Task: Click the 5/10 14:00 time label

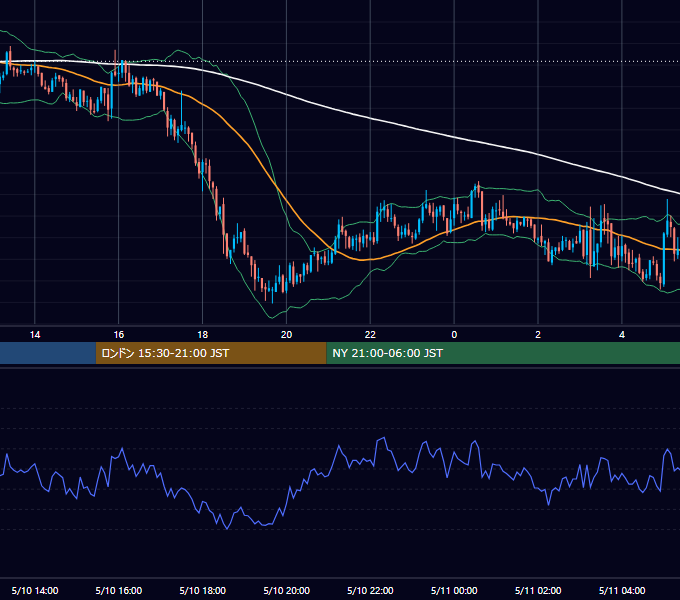Action: tap(35, 590)
